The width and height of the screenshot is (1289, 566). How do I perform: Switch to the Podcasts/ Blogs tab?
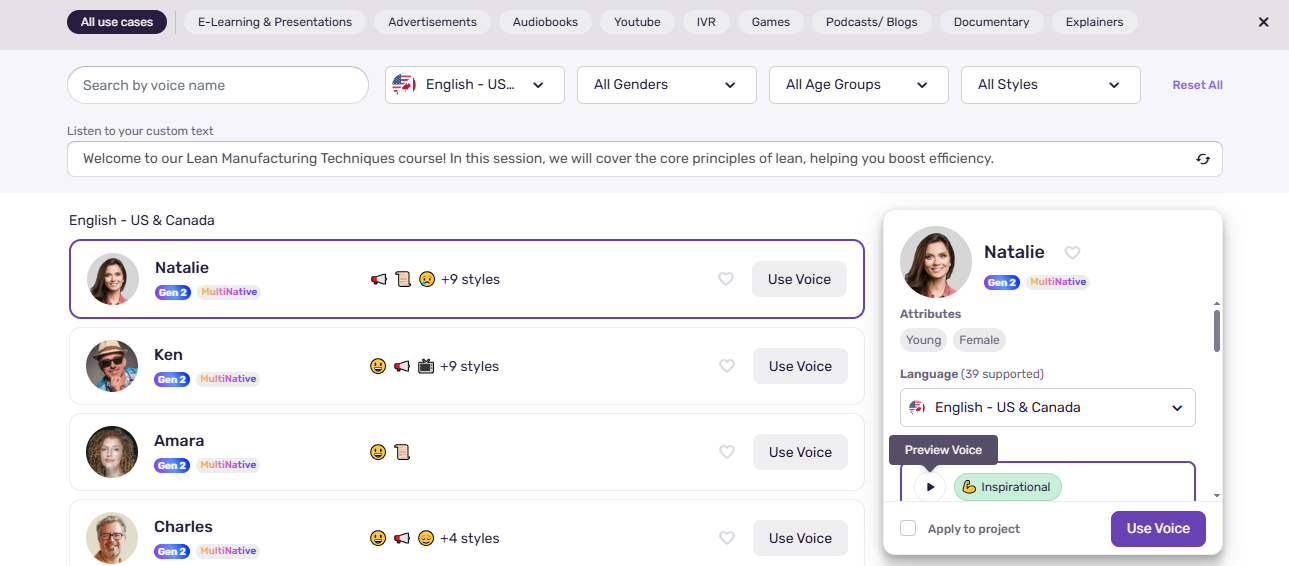871,22
